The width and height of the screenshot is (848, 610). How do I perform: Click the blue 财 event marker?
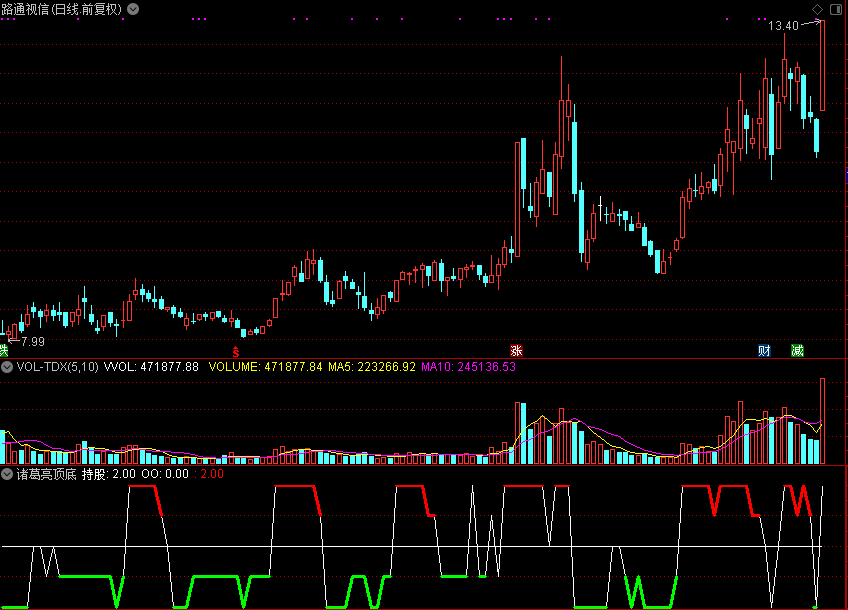(764, 350)
